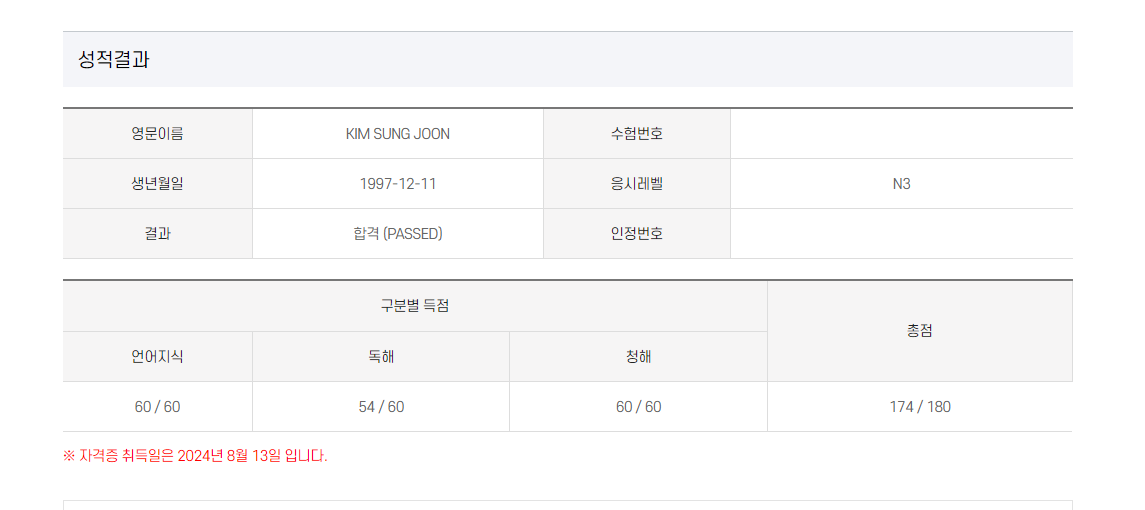Click the 독해 column header

coord(381,357)
